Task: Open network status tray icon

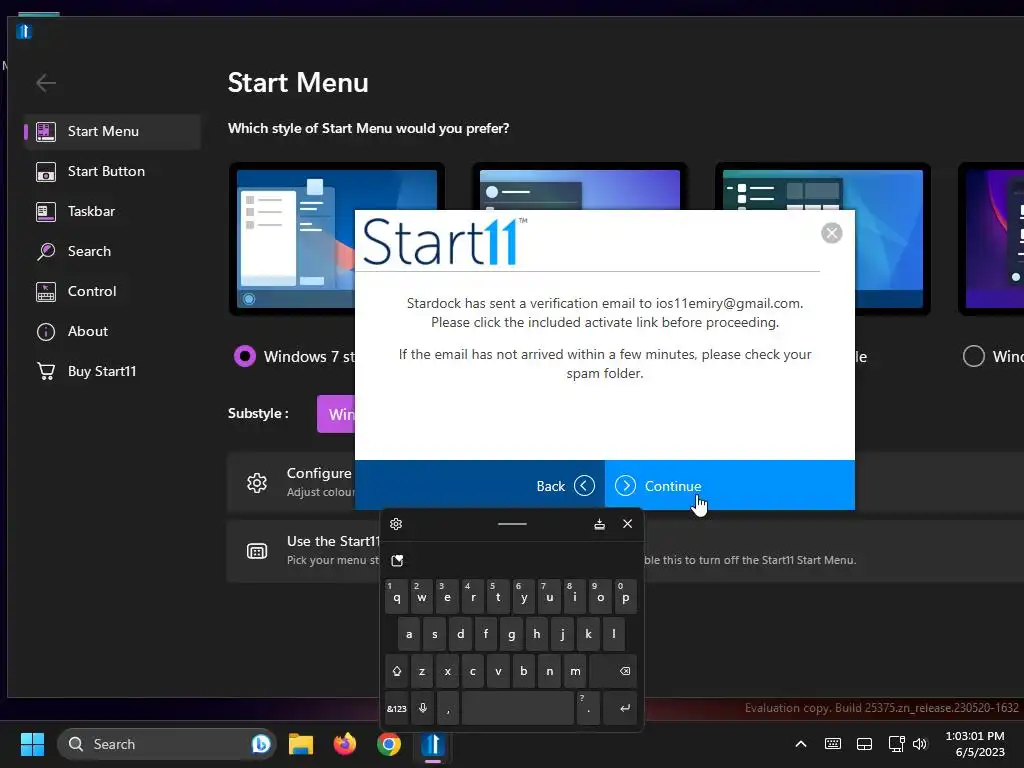Action: point(896,744)
